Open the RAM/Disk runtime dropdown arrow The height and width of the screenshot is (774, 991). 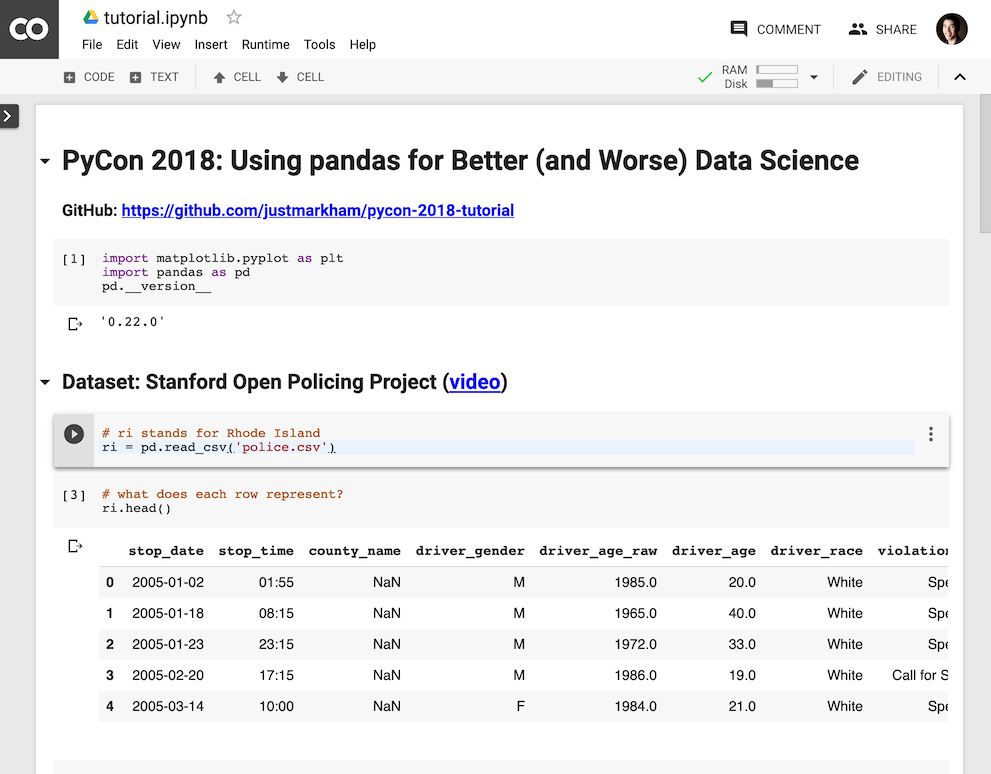pos(814,77)
